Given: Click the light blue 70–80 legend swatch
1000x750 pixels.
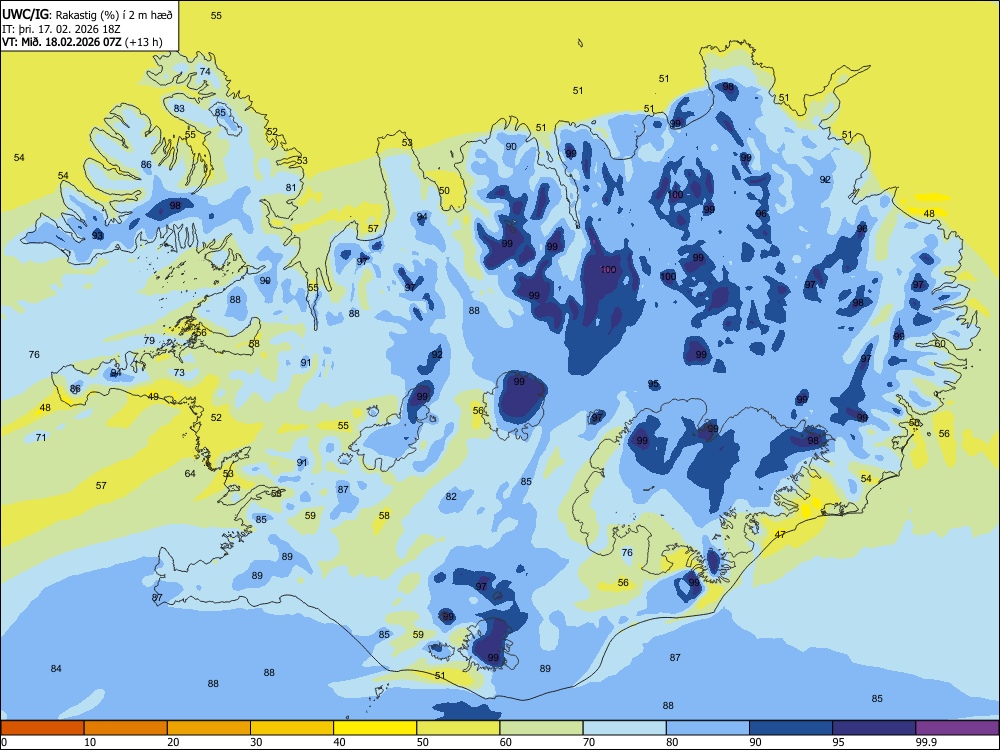Looking at the screenshot, I should (x=624, y=728).
